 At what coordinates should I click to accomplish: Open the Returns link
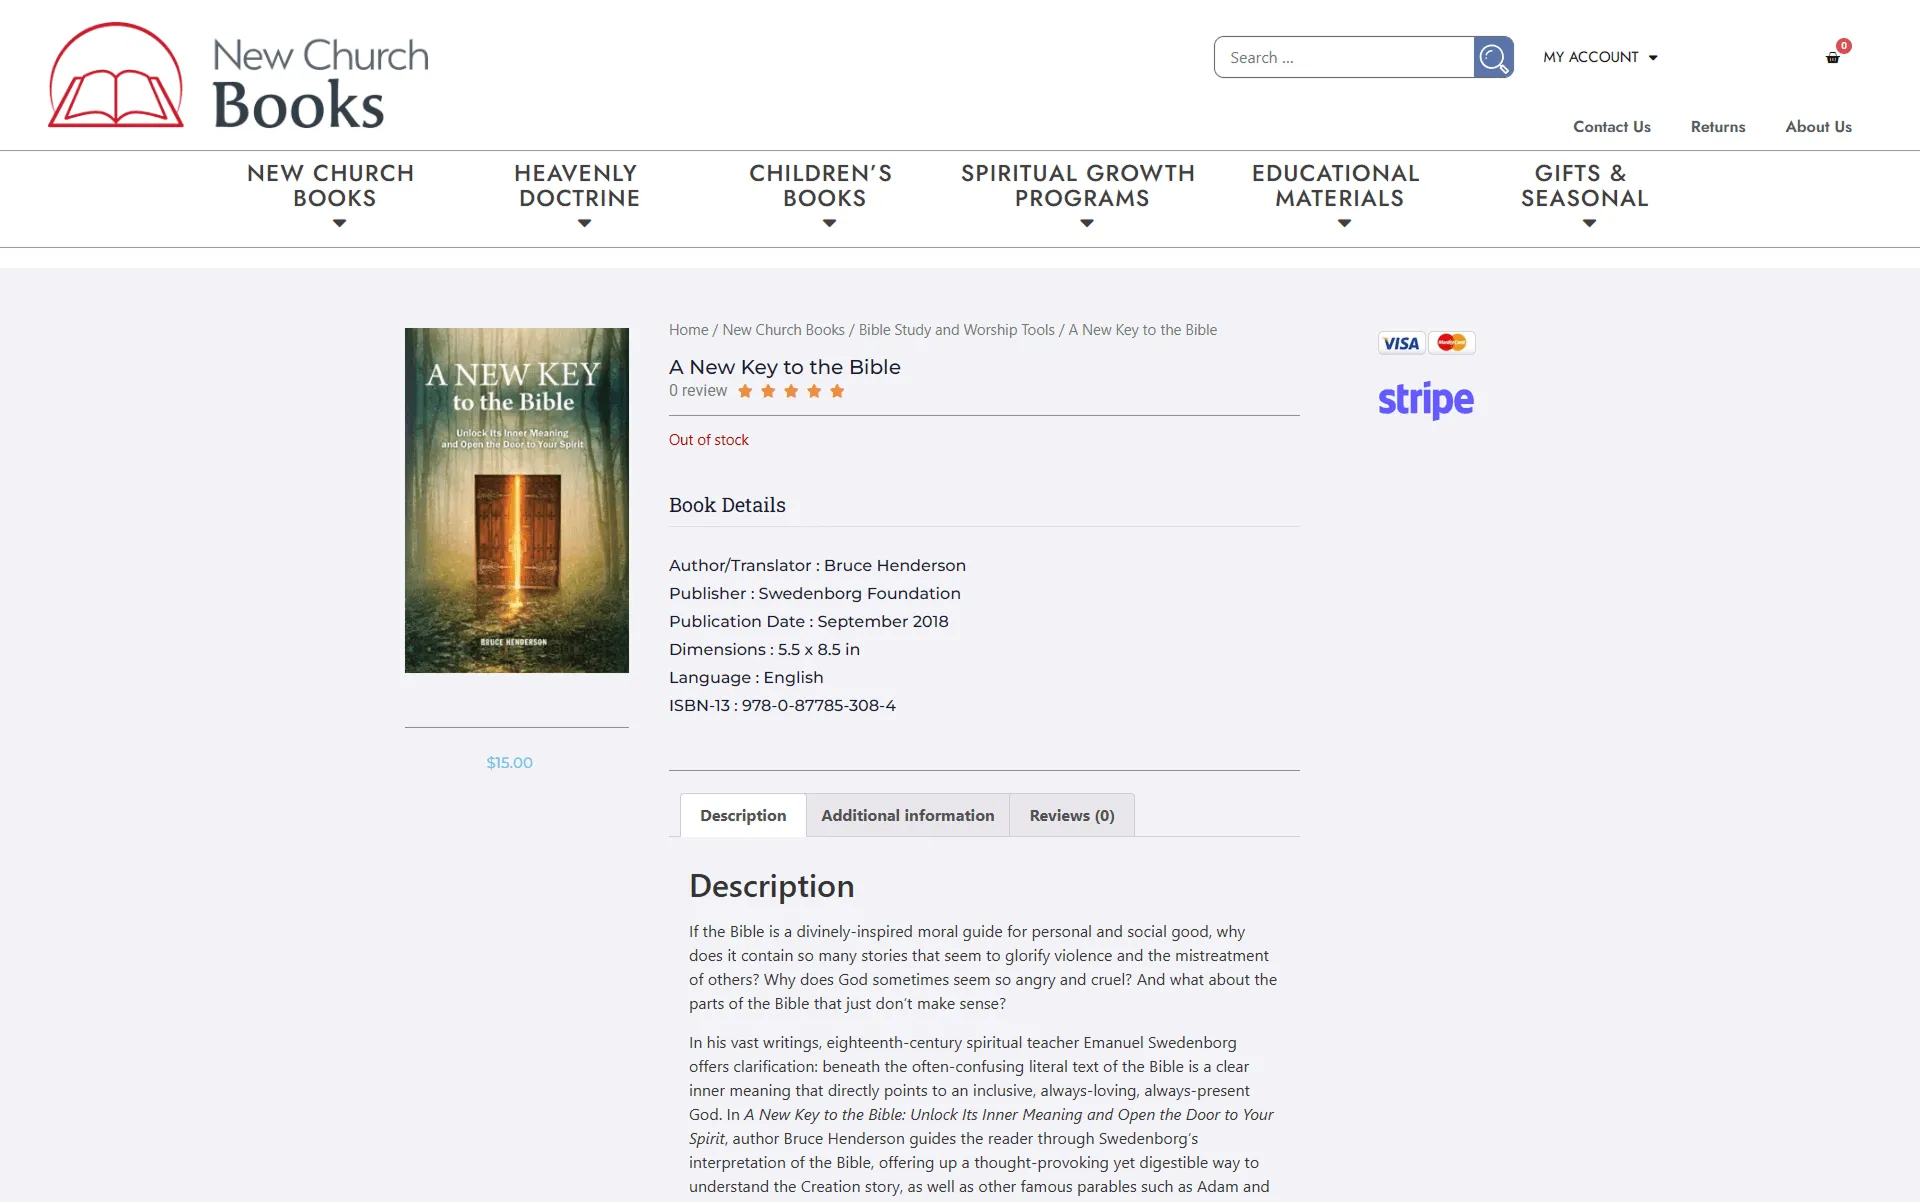pyautogui.click(x=1717, y=127)
